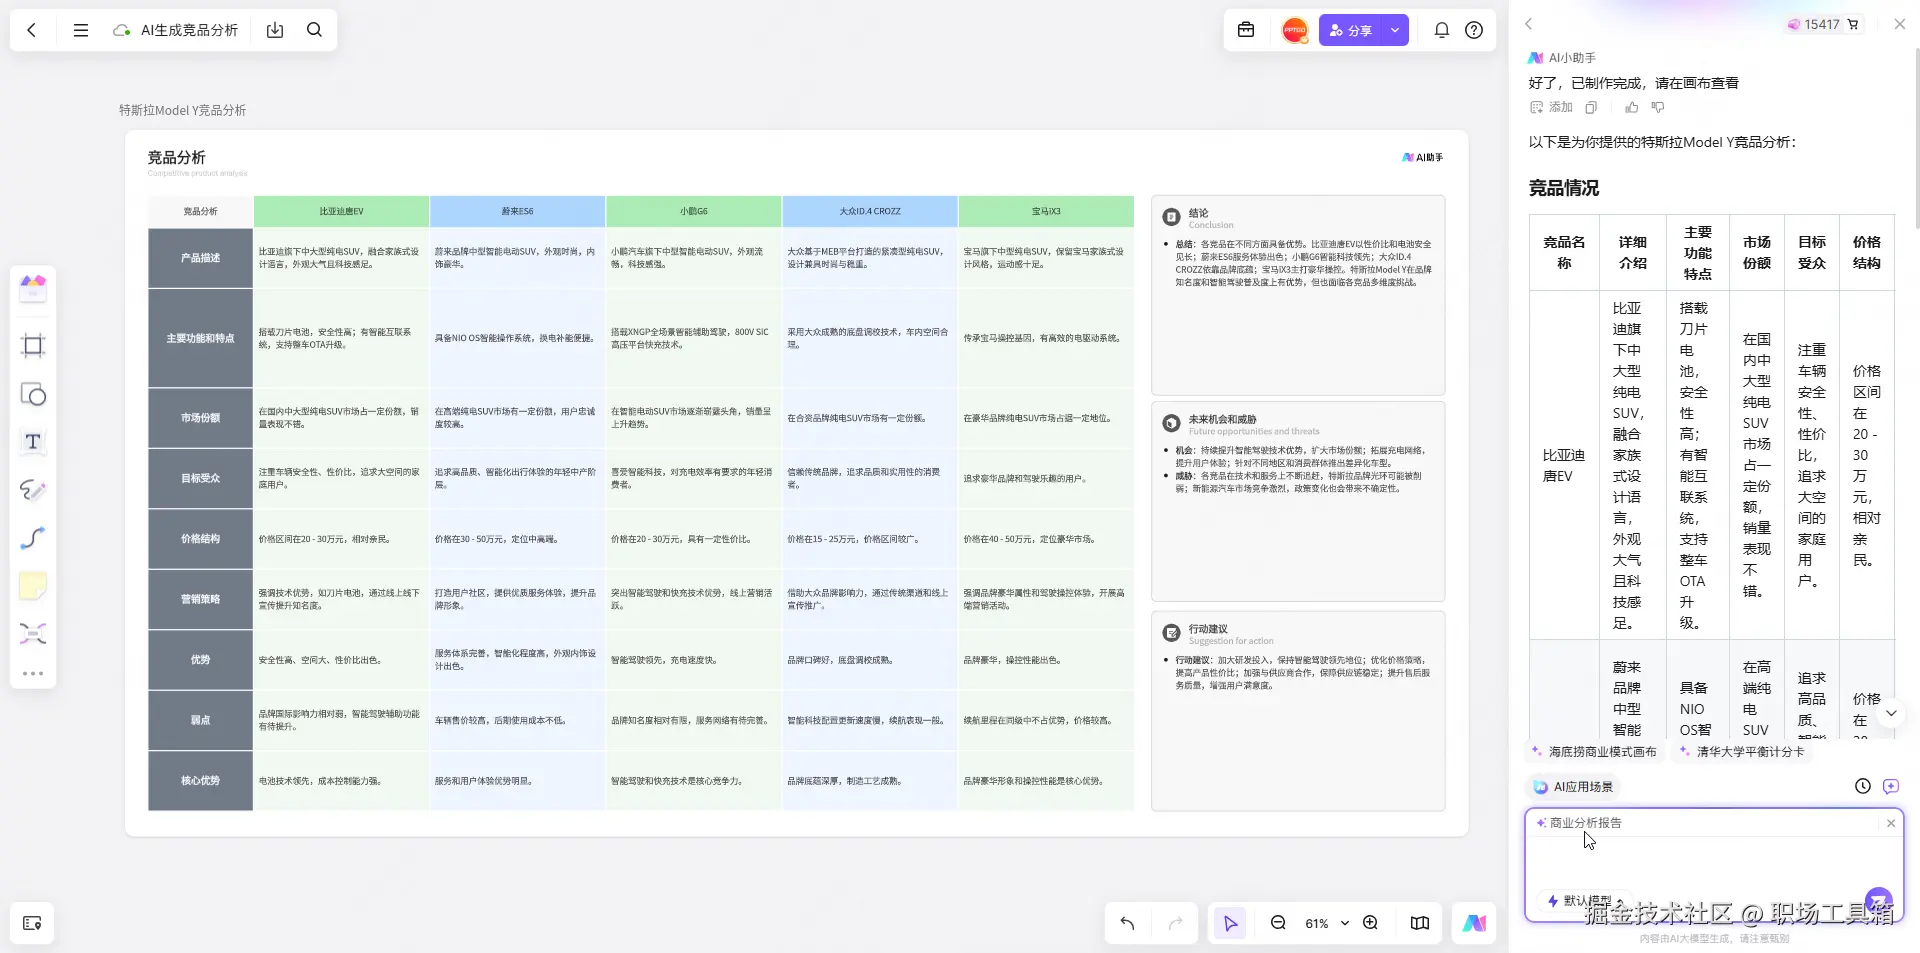Viewport: 1920px width, 953px height.
Task: Select the Sticky note tool
Action: tap(33, 586)
